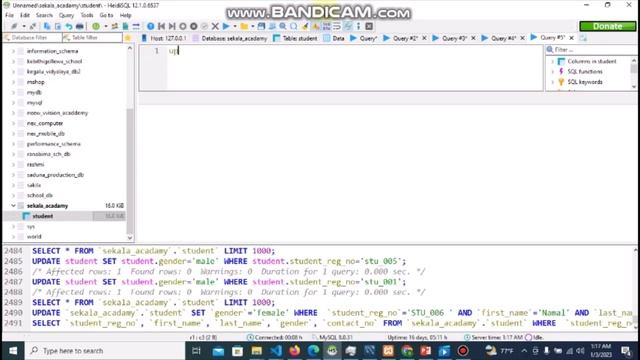Open the Help menu

(x=125, y=15)
